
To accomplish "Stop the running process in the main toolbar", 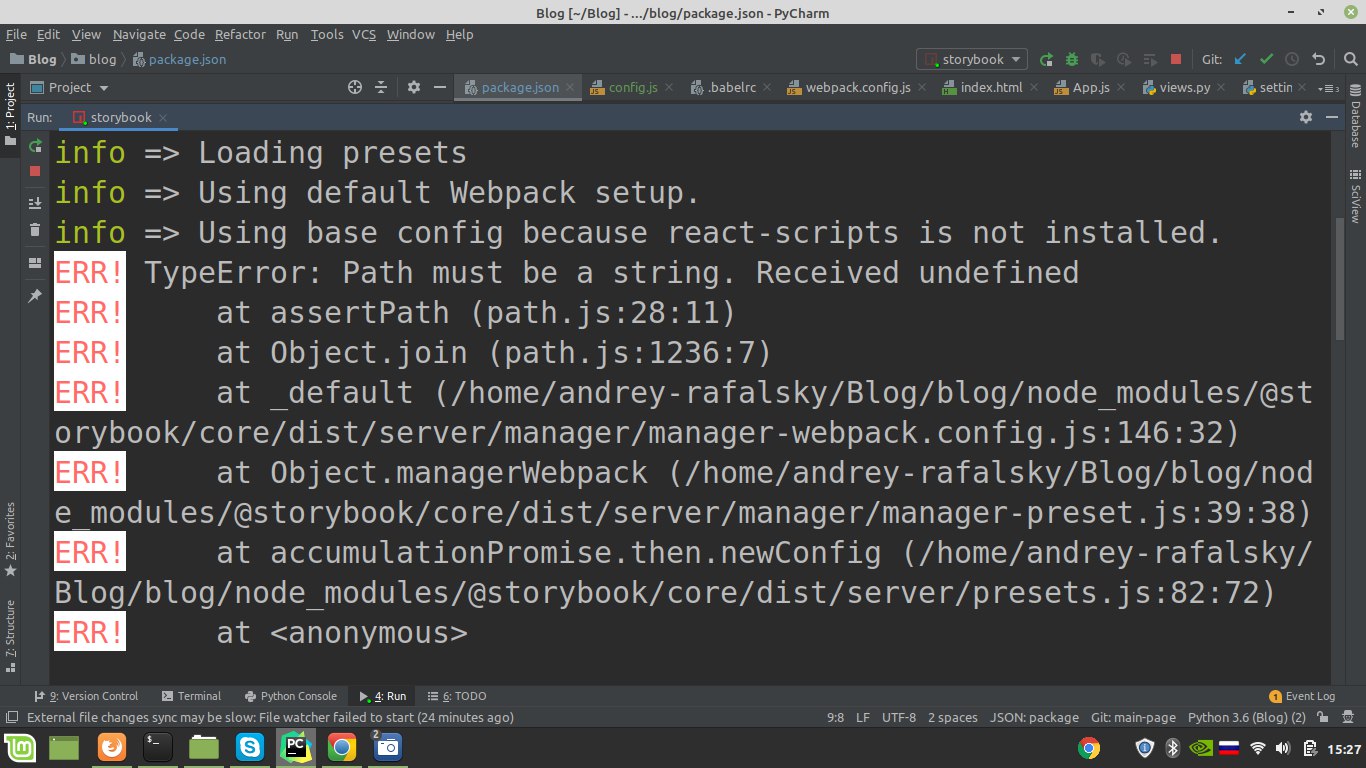I will point(1176,59).
